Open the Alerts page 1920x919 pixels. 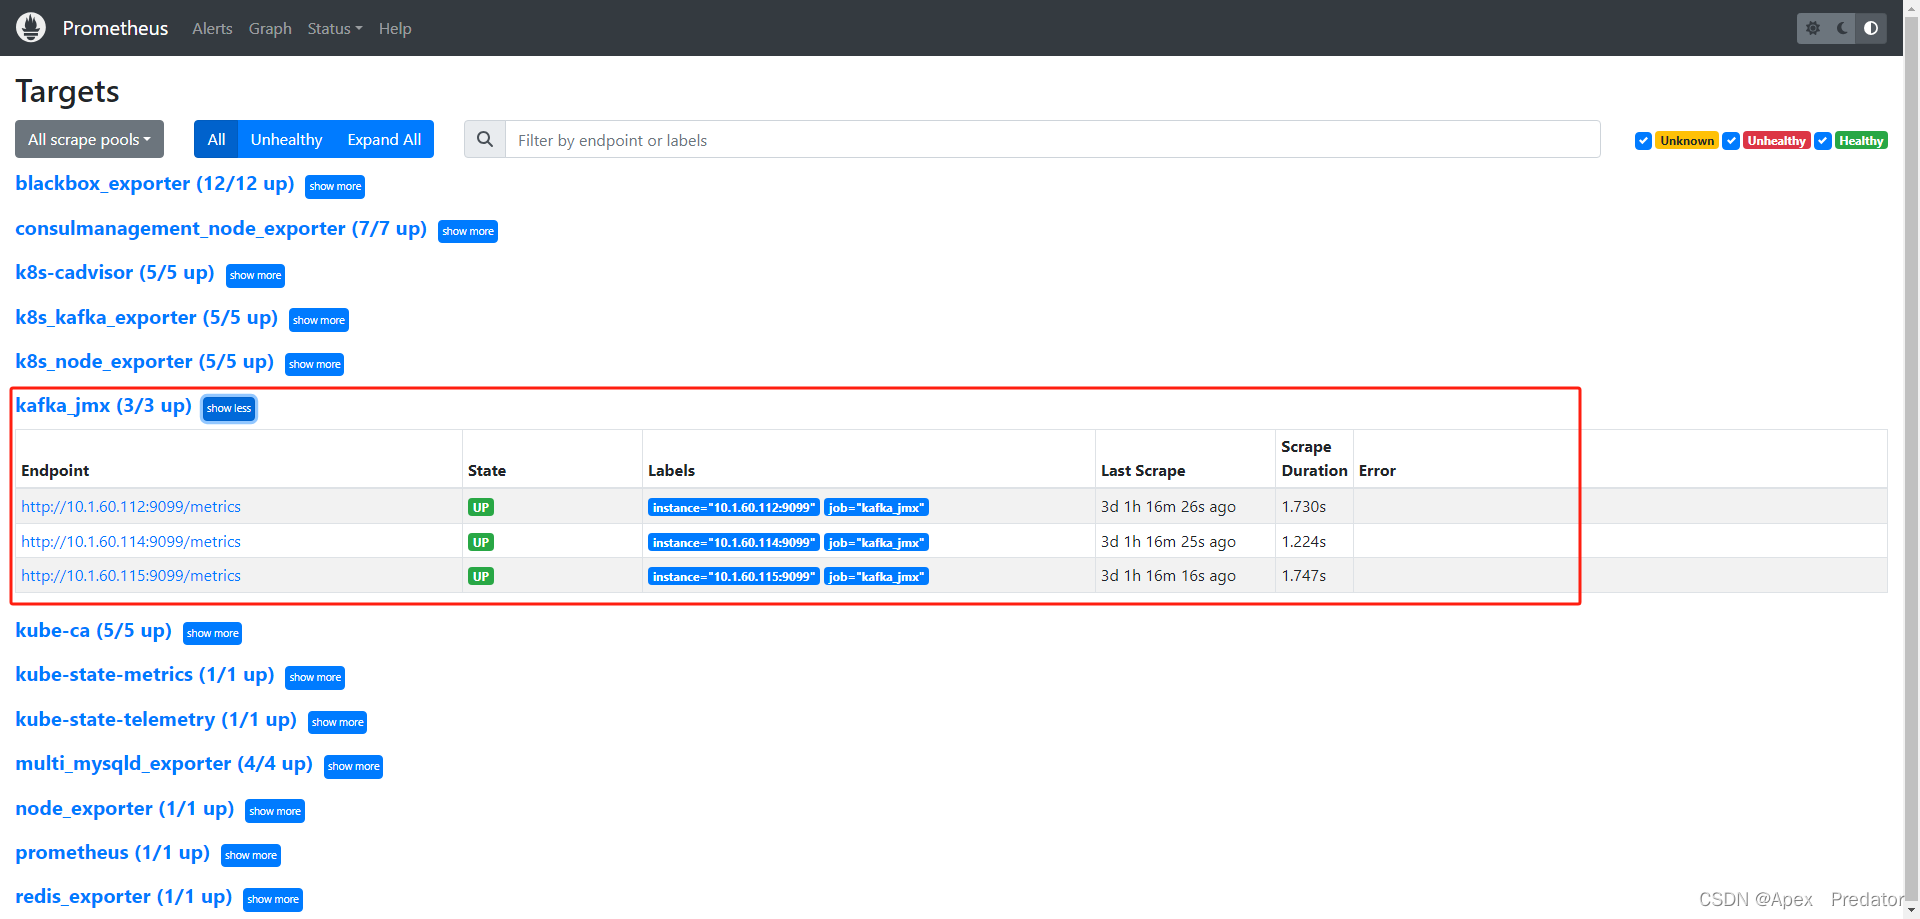coord(212,28)
